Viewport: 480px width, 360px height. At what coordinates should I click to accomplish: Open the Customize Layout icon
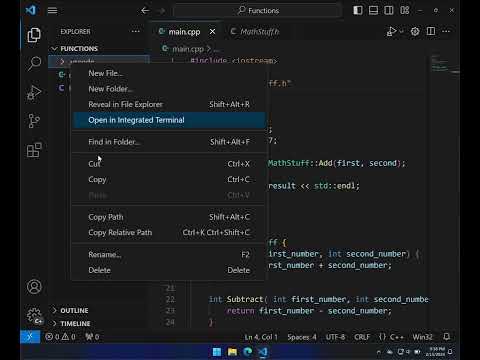point(405,10)
